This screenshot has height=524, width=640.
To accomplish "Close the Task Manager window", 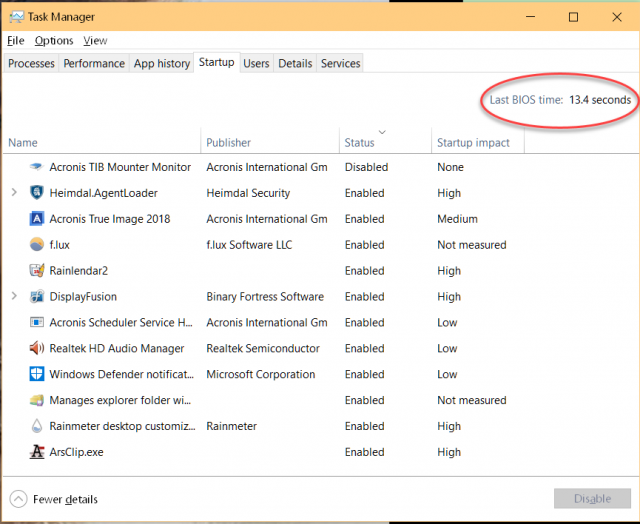I will 617,17.
